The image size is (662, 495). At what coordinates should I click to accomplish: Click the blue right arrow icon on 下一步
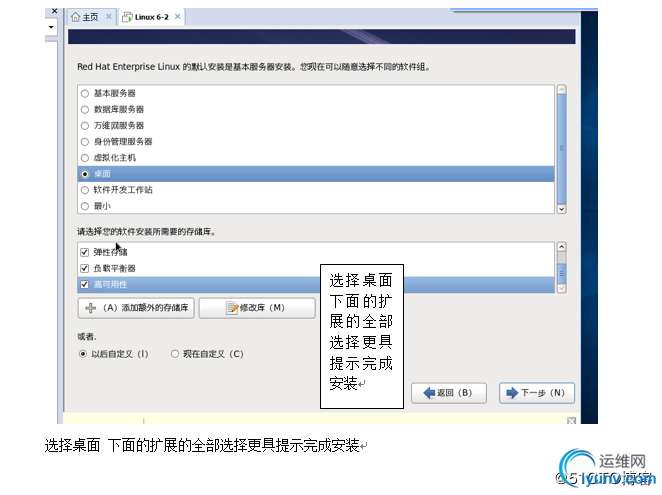[x=512, y=393]
